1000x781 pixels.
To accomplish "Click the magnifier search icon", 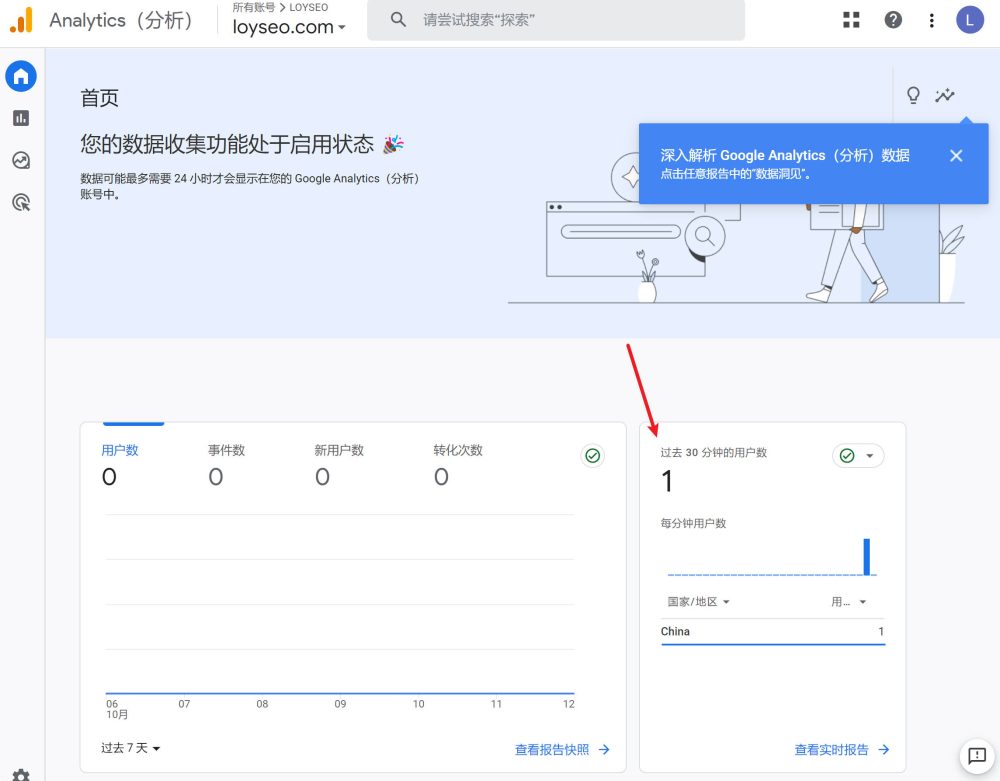I will coord(398,20).
